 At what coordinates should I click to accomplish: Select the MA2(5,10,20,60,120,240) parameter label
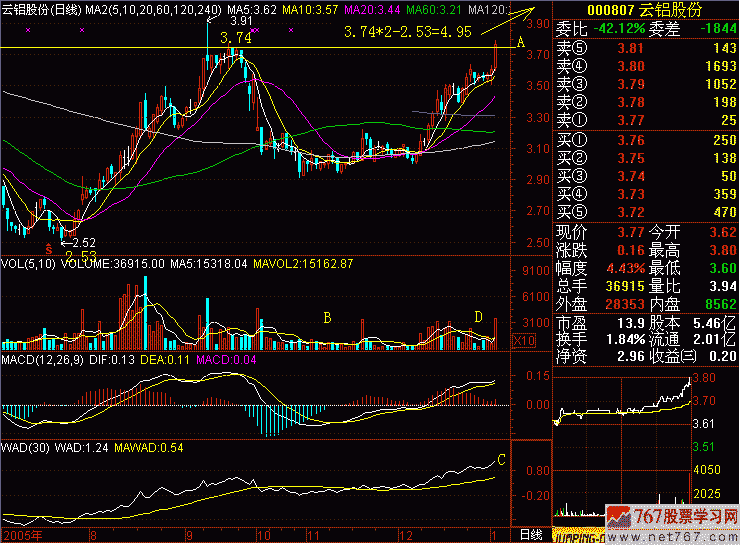(152, 9)
